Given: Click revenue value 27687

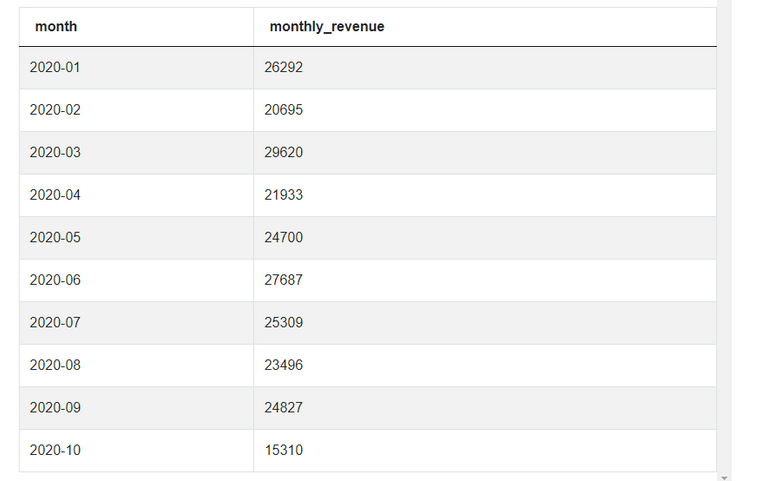Looking at the screenshot, I should pos(283,280).
